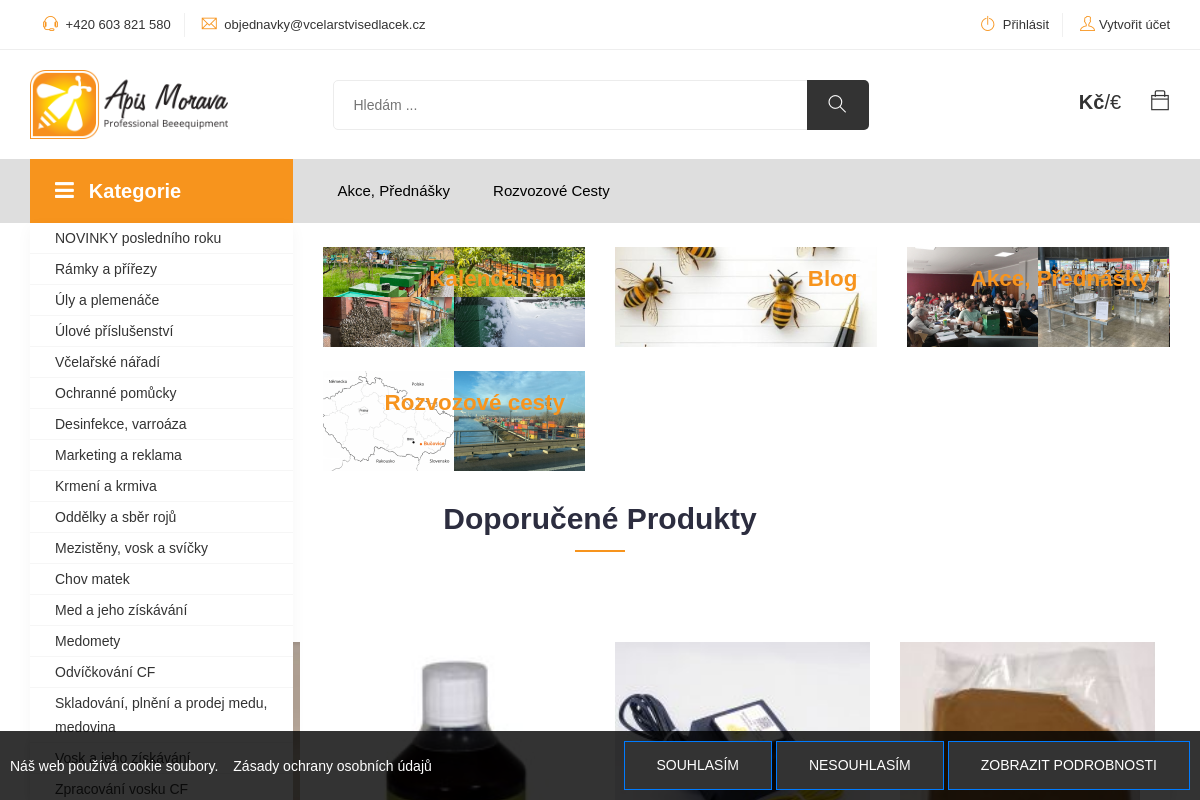The image size is (1200, 800).
Task: Click the Apis Morava bee logo
Action: click(130, 104)
